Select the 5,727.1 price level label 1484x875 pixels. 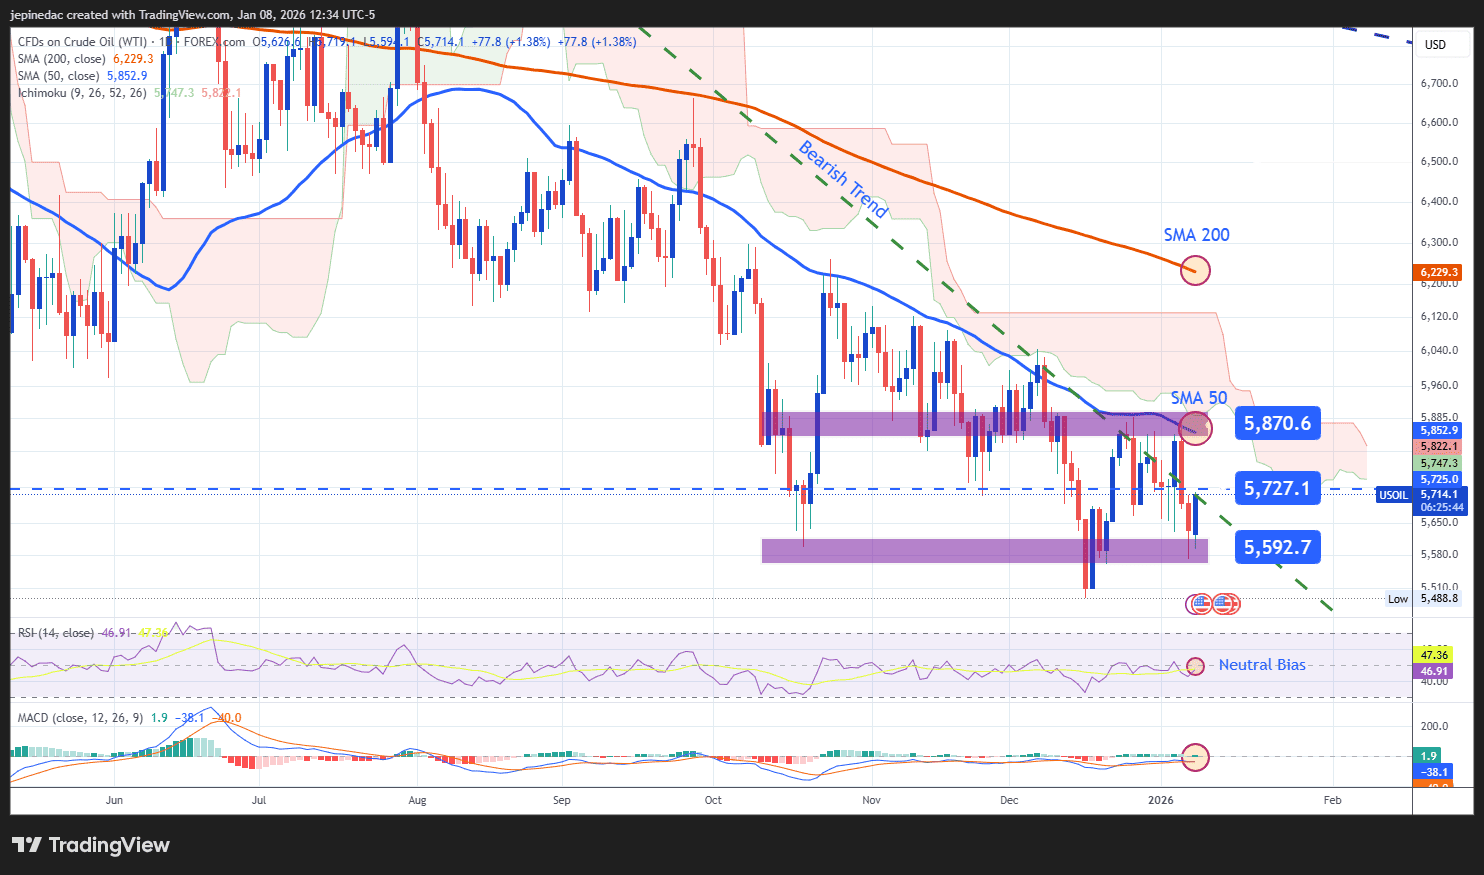point(1277,489)
